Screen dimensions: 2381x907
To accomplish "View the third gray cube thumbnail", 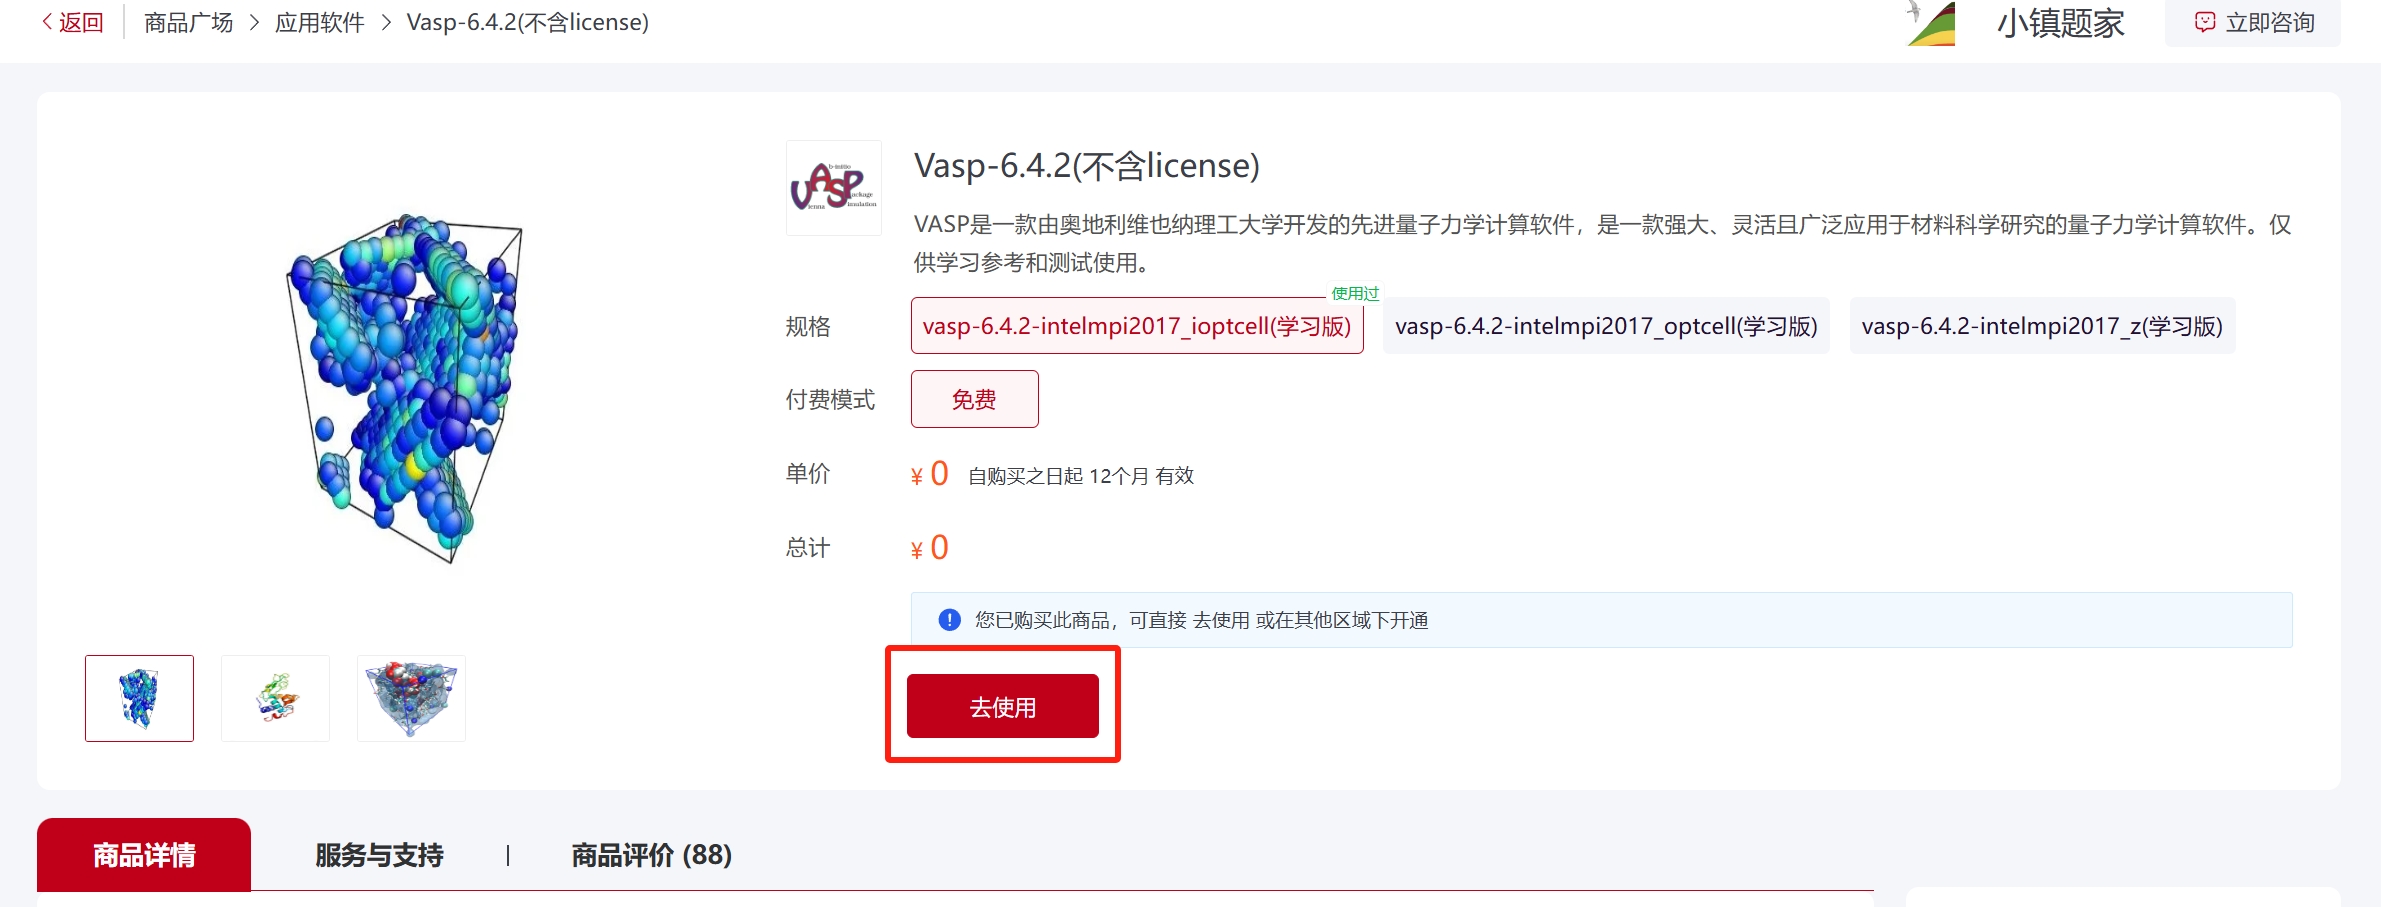I will pyautogui.click(x=411, y=698).
